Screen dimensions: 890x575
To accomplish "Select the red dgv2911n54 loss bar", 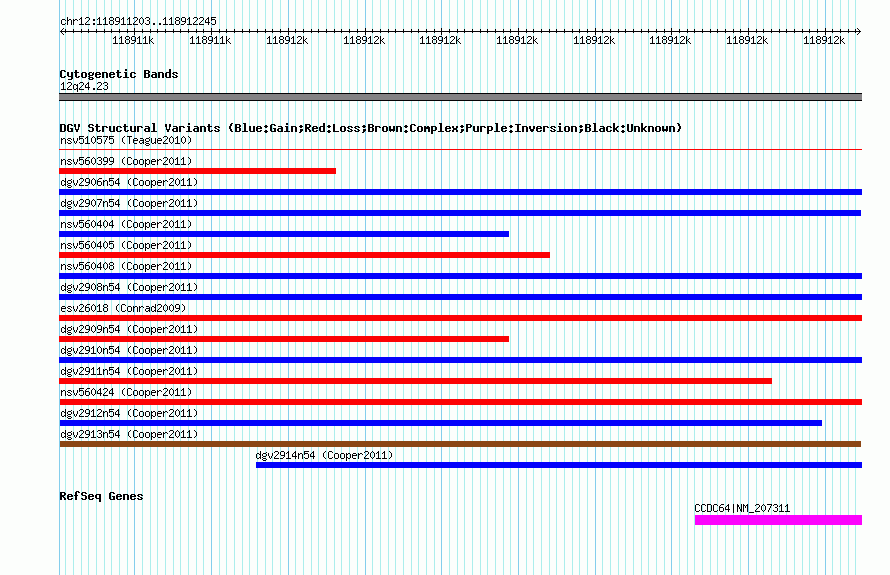I will click(415, 381).
